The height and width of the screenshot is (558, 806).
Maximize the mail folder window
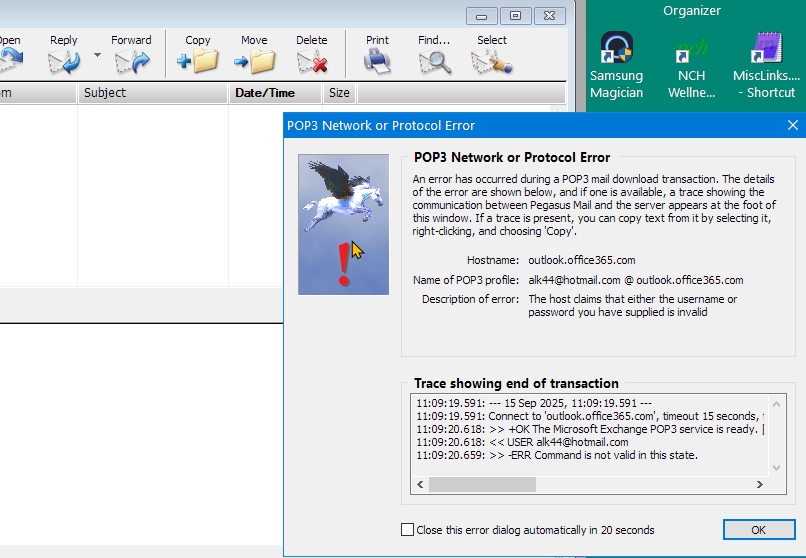(x=515, y=16)
